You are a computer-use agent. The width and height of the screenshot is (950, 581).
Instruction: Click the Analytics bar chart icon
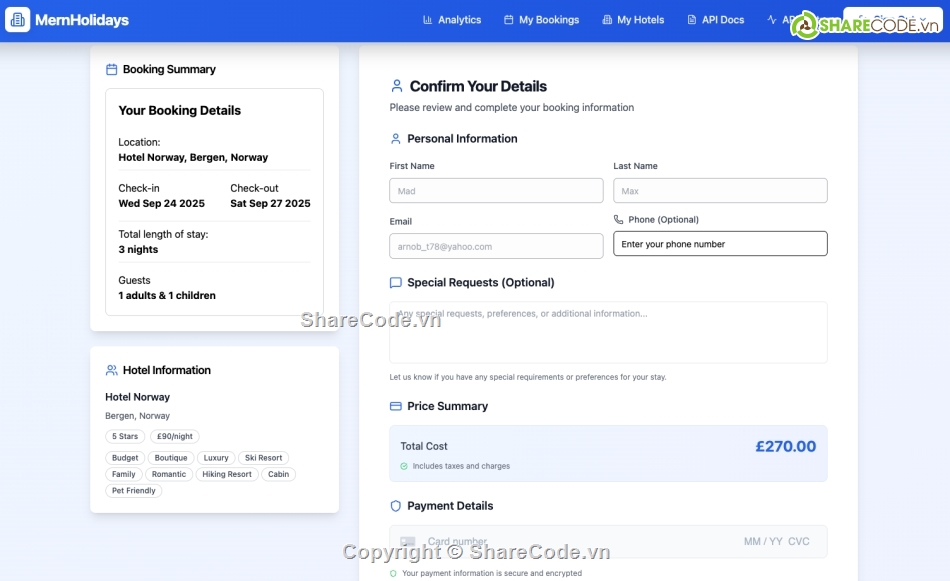428,20
